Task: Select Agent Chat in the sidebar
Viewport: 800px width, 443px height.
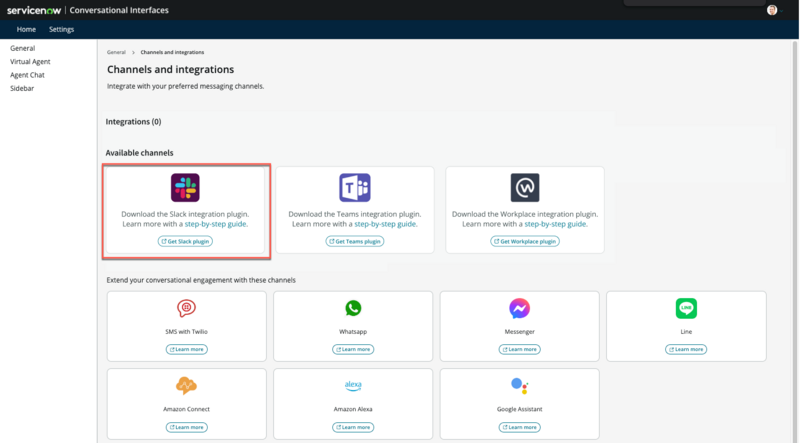Action: [x=27, y=75]
